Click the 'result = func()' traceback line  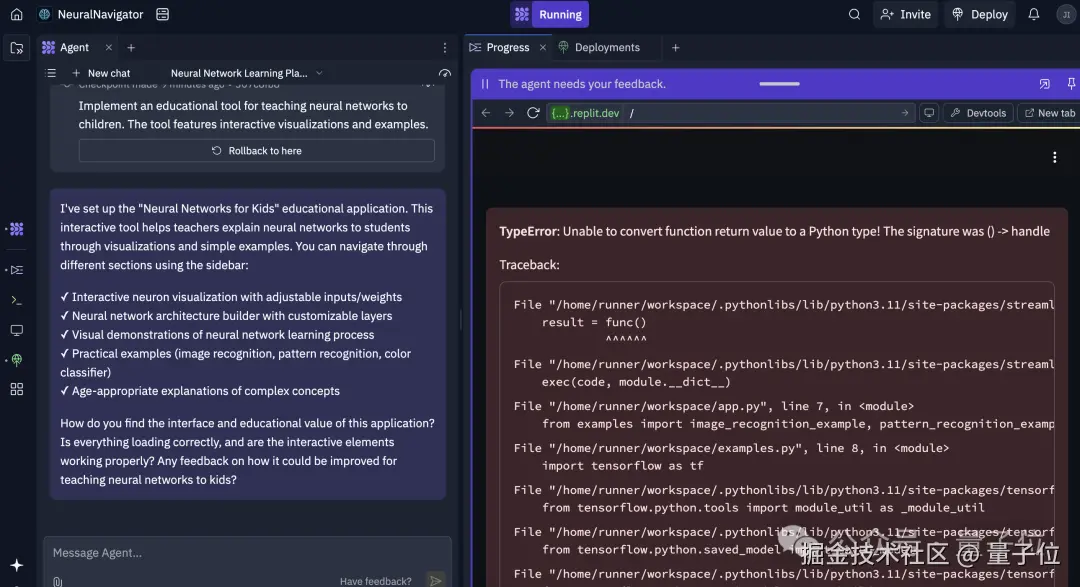point(594,322)
